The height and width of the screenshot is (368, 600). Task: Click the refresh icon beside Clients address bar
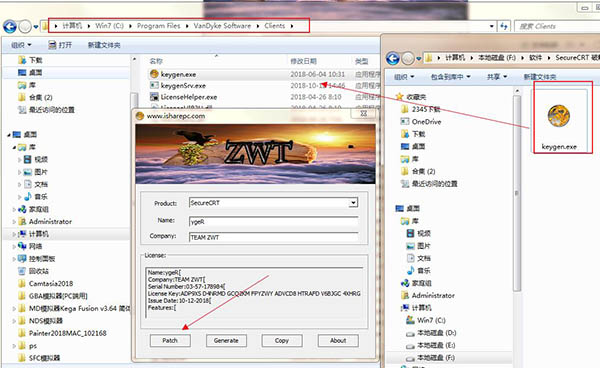(504, 26)
